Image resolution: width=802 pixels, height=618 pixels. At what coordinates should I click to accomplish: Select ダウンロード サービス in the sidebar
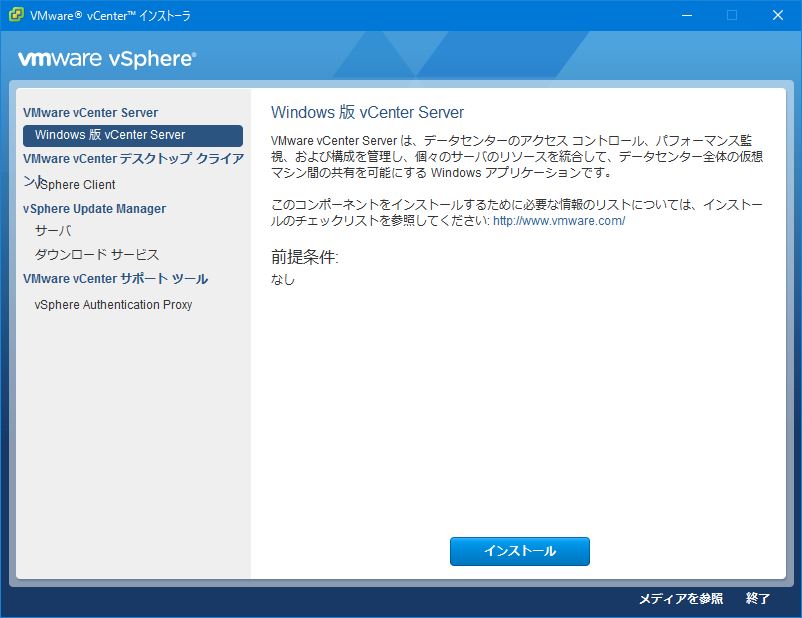97,254
